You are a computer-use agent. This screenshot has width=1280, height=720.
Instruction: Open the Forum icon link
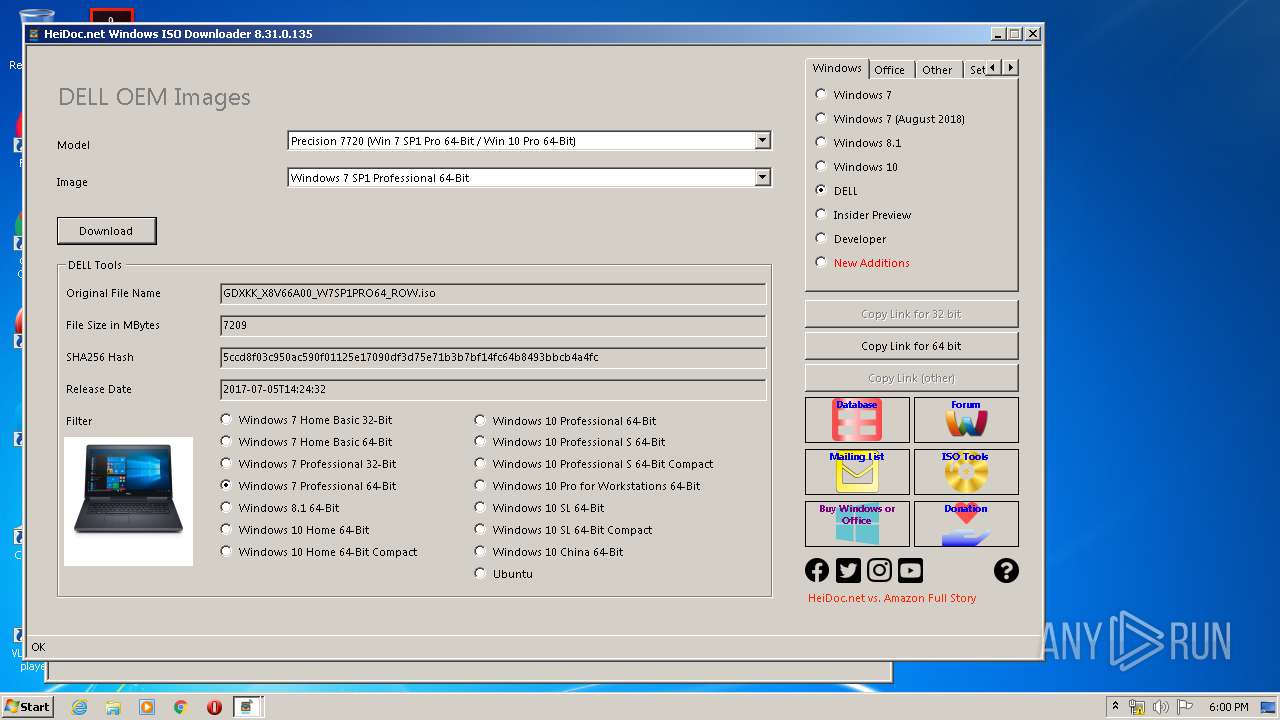(966, 420)
